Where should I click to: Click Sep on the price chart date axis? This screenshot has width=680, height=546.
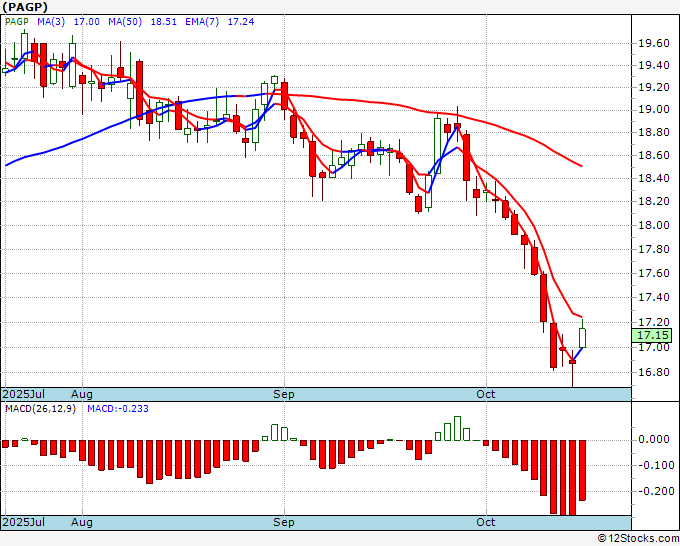click(x=284, y=394)
